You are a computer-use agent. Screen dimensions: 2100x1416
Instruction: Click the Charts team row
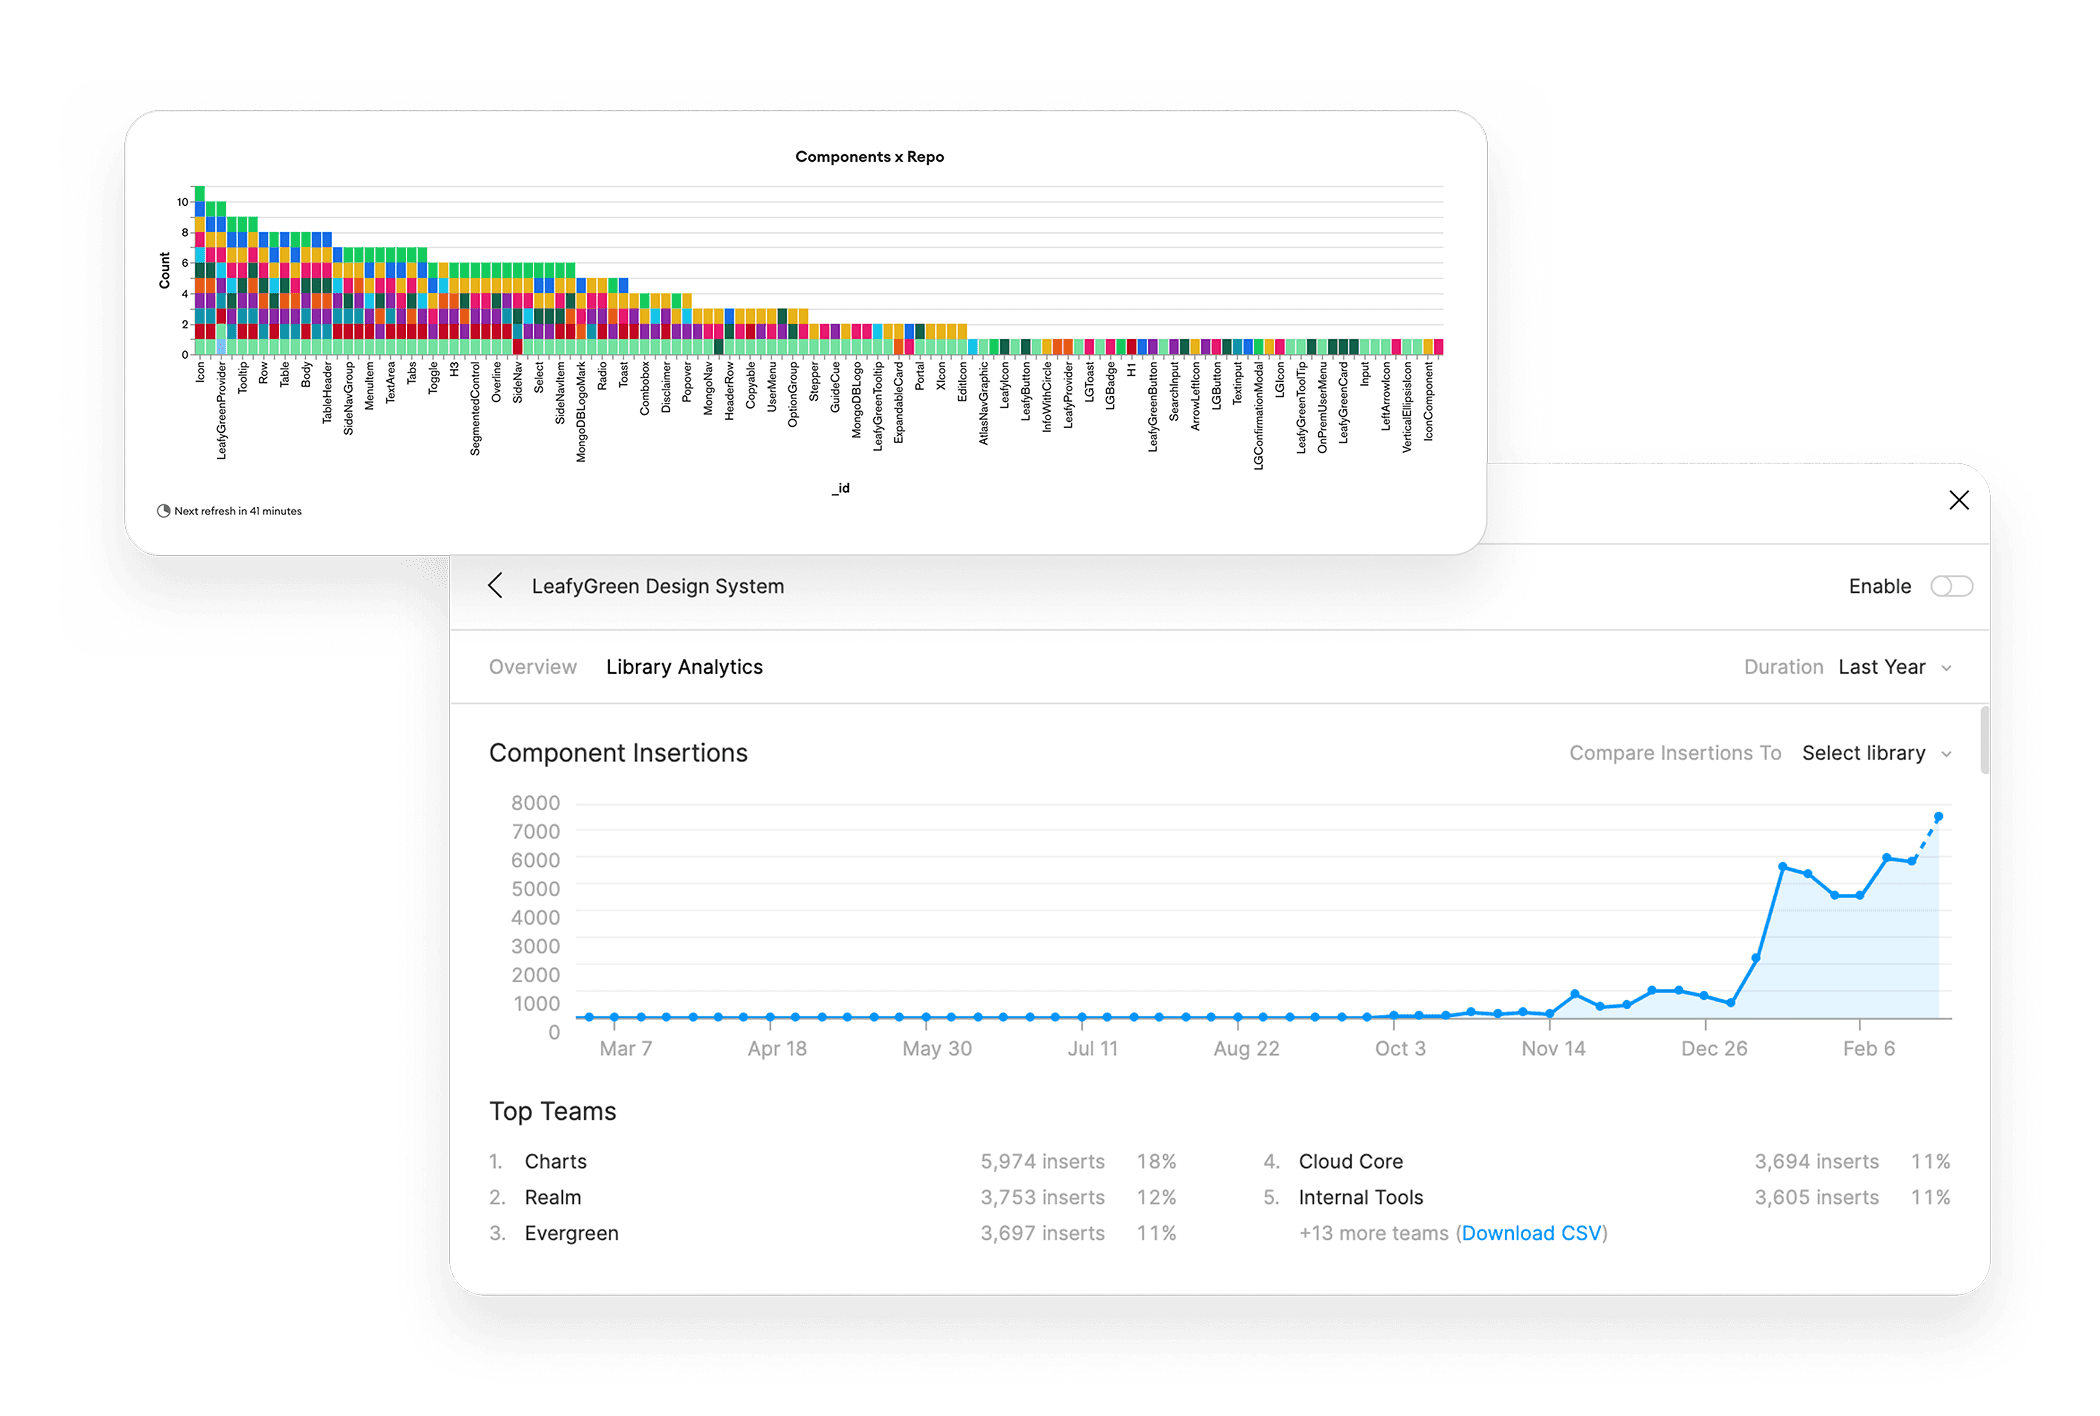556,1161
